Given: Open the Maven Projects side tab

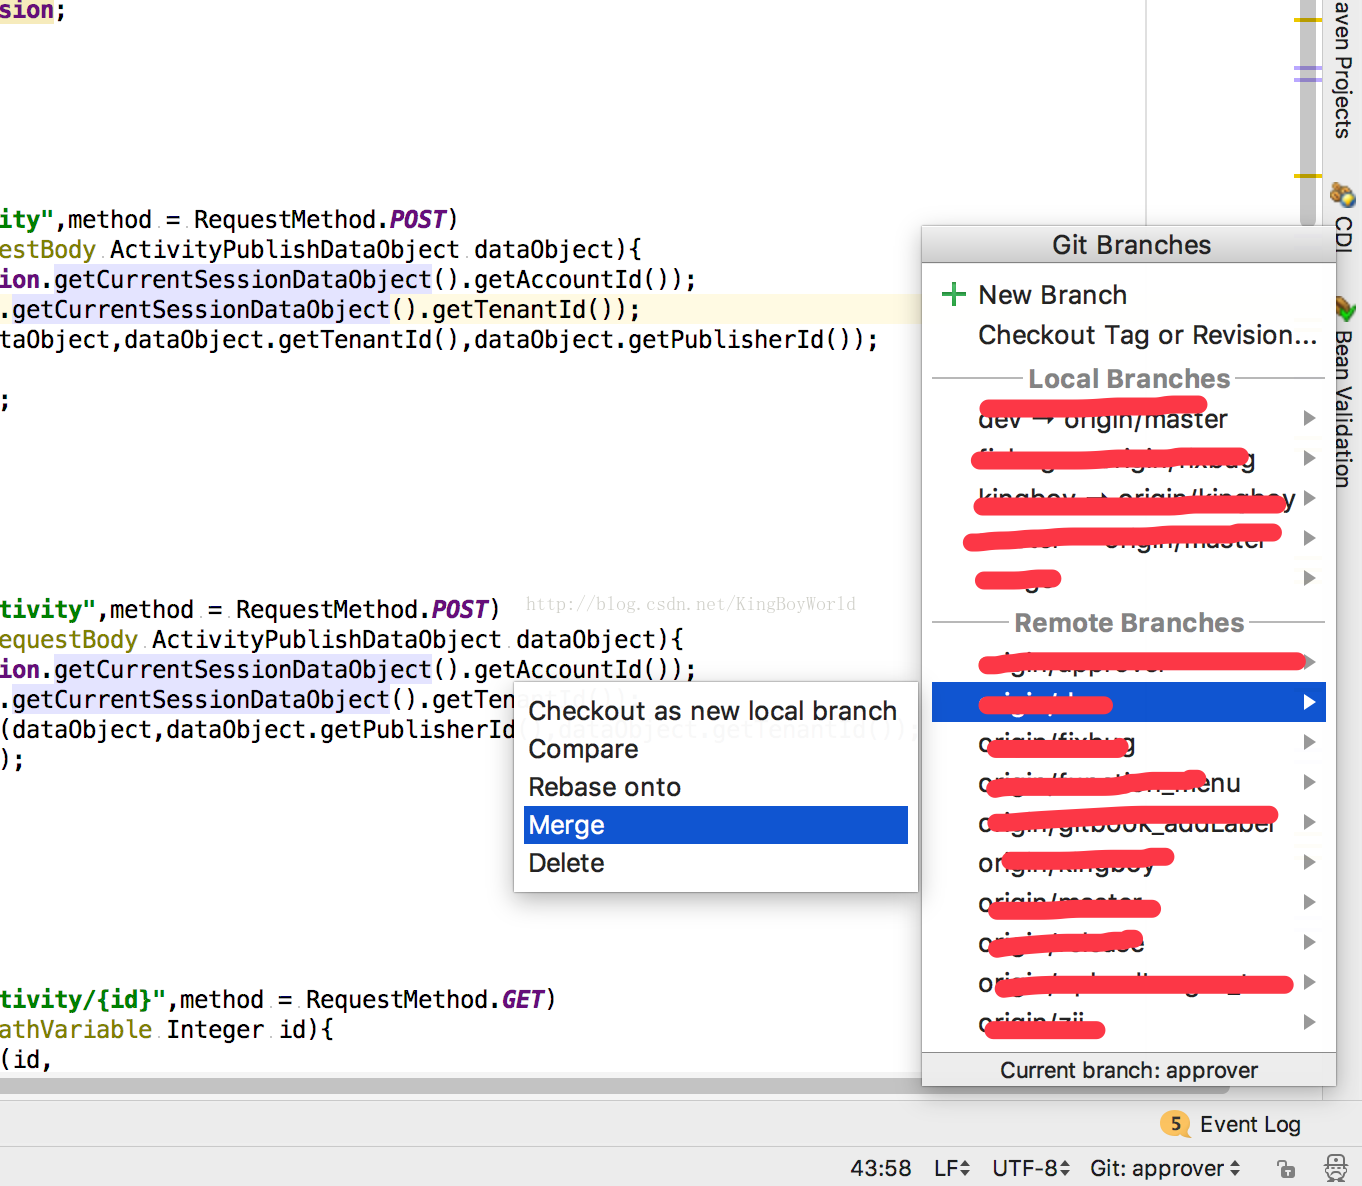Looking at the screenshot, I should coord(1343,70).
